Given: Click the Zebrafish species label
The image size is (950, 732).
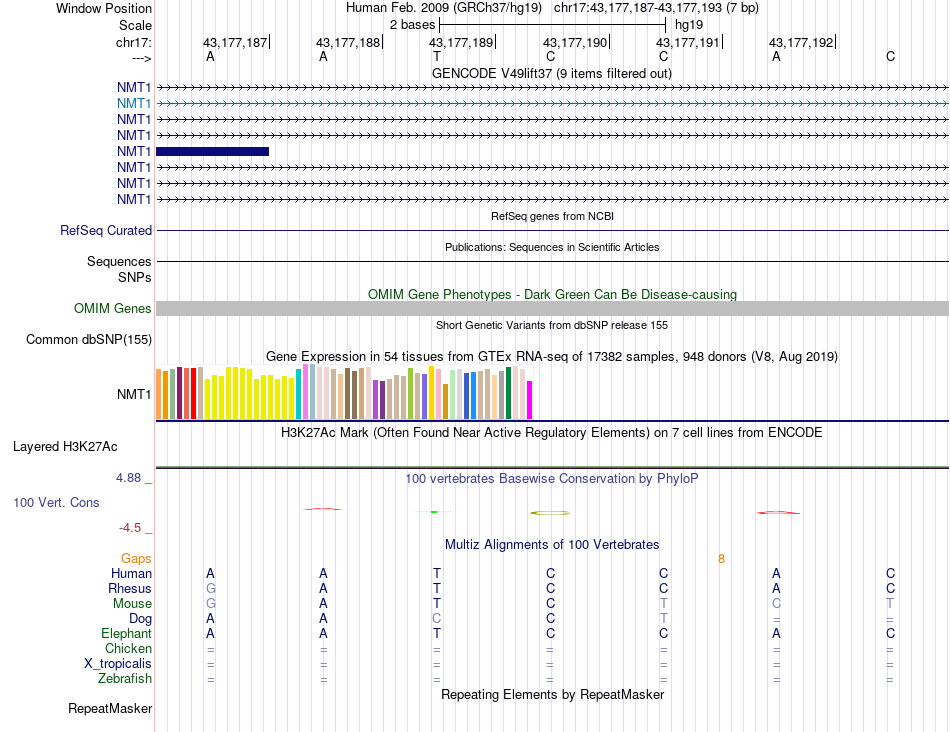Looking at the screenshot, I should [125, 679].
